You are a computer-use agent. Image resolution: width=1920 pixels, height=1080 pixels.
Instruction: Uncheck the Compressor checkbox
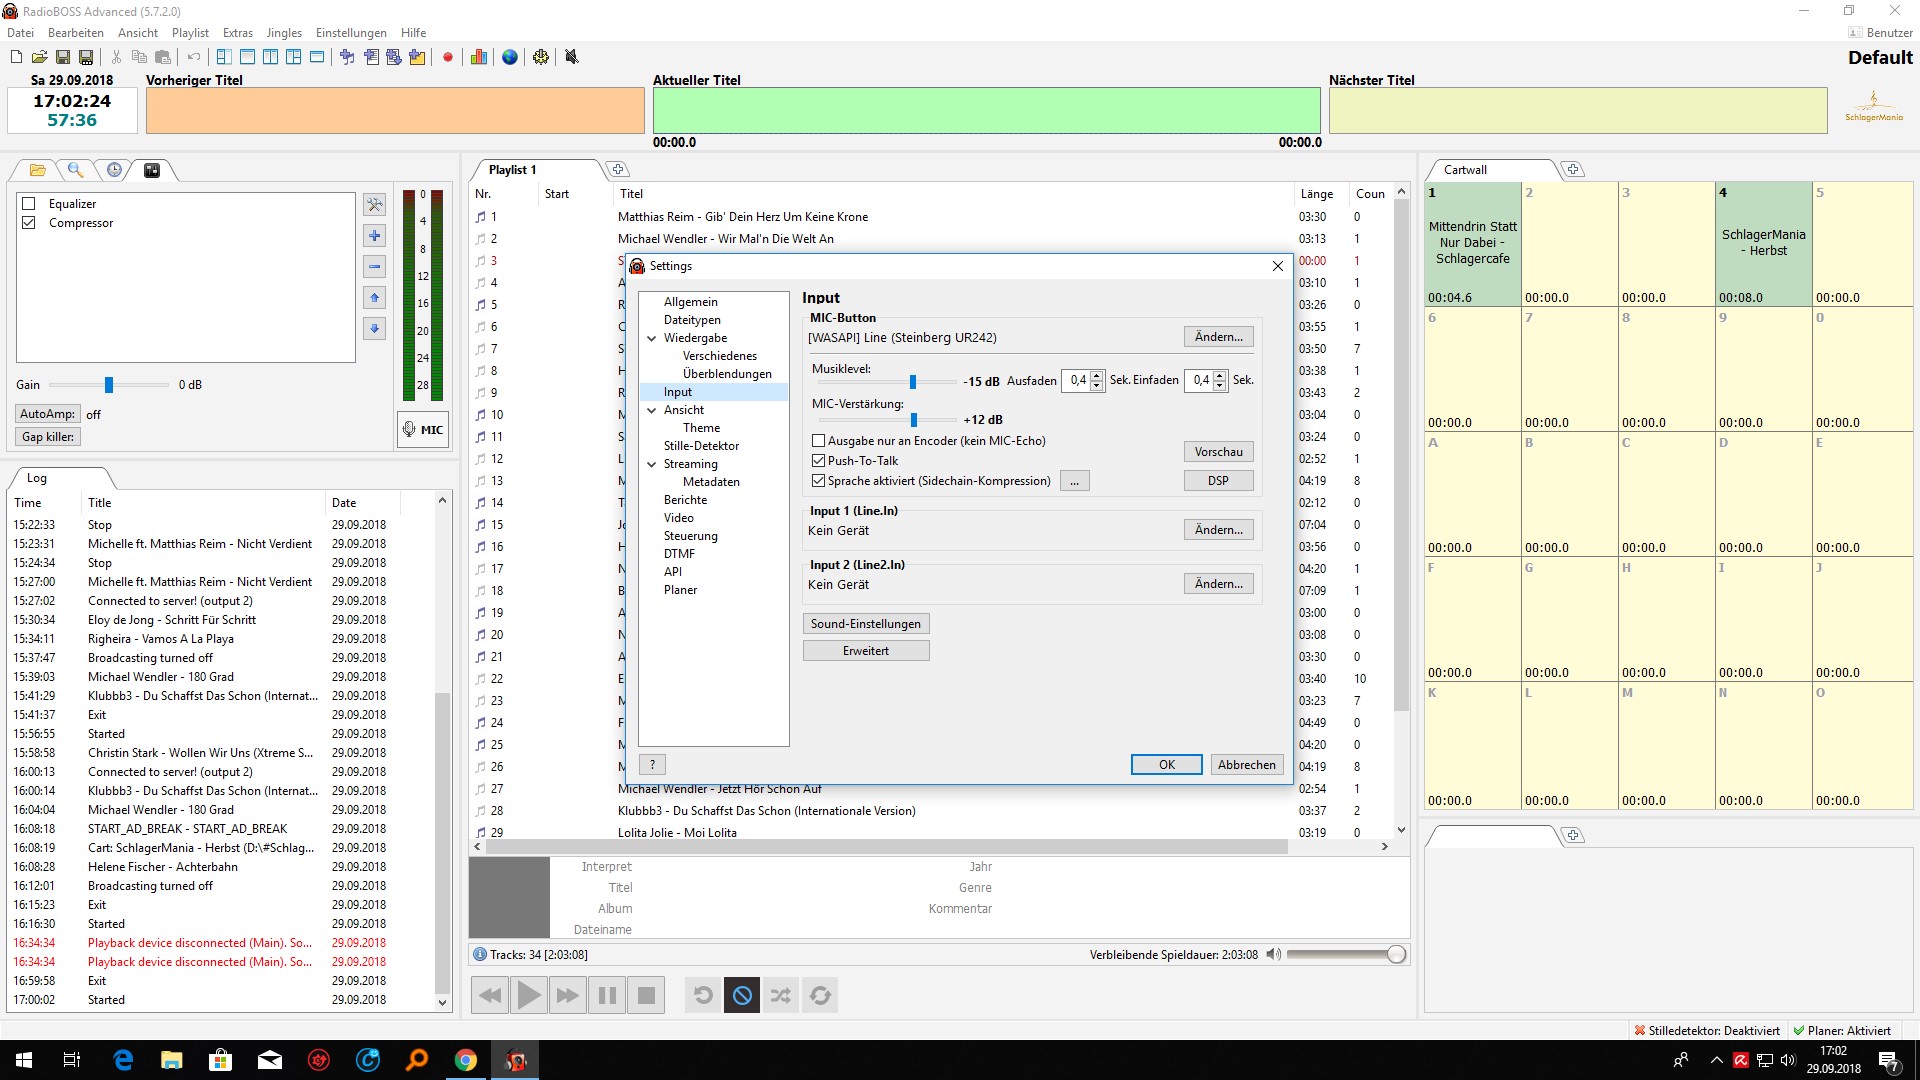click(x=29, y=223)
